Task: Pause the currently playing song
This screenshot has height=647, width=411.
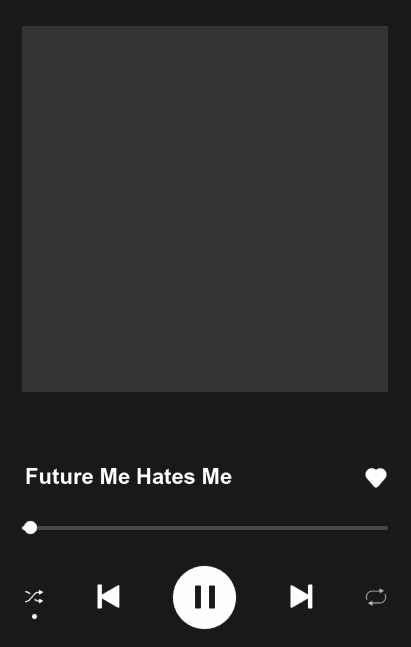Action: coord(204,597)
